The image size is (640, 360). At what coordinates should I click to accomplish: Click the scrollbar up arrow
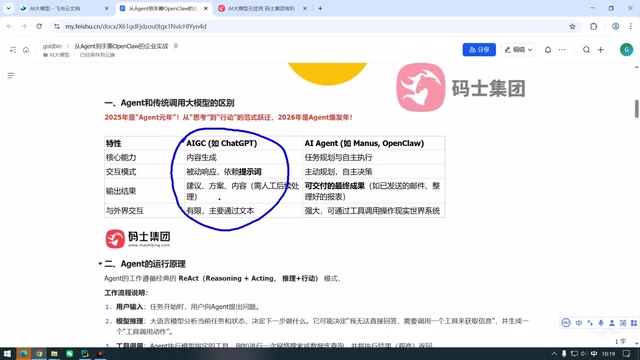point(636,67)
